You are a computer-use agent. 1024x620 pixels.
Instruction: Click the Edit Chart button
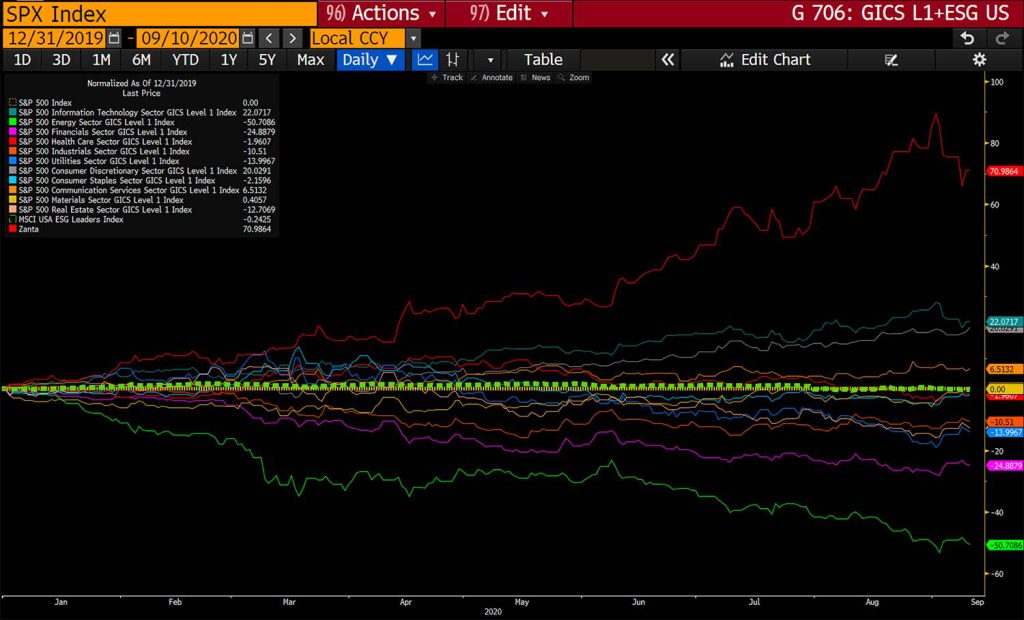pyautogui.click(x=765, y=60)
